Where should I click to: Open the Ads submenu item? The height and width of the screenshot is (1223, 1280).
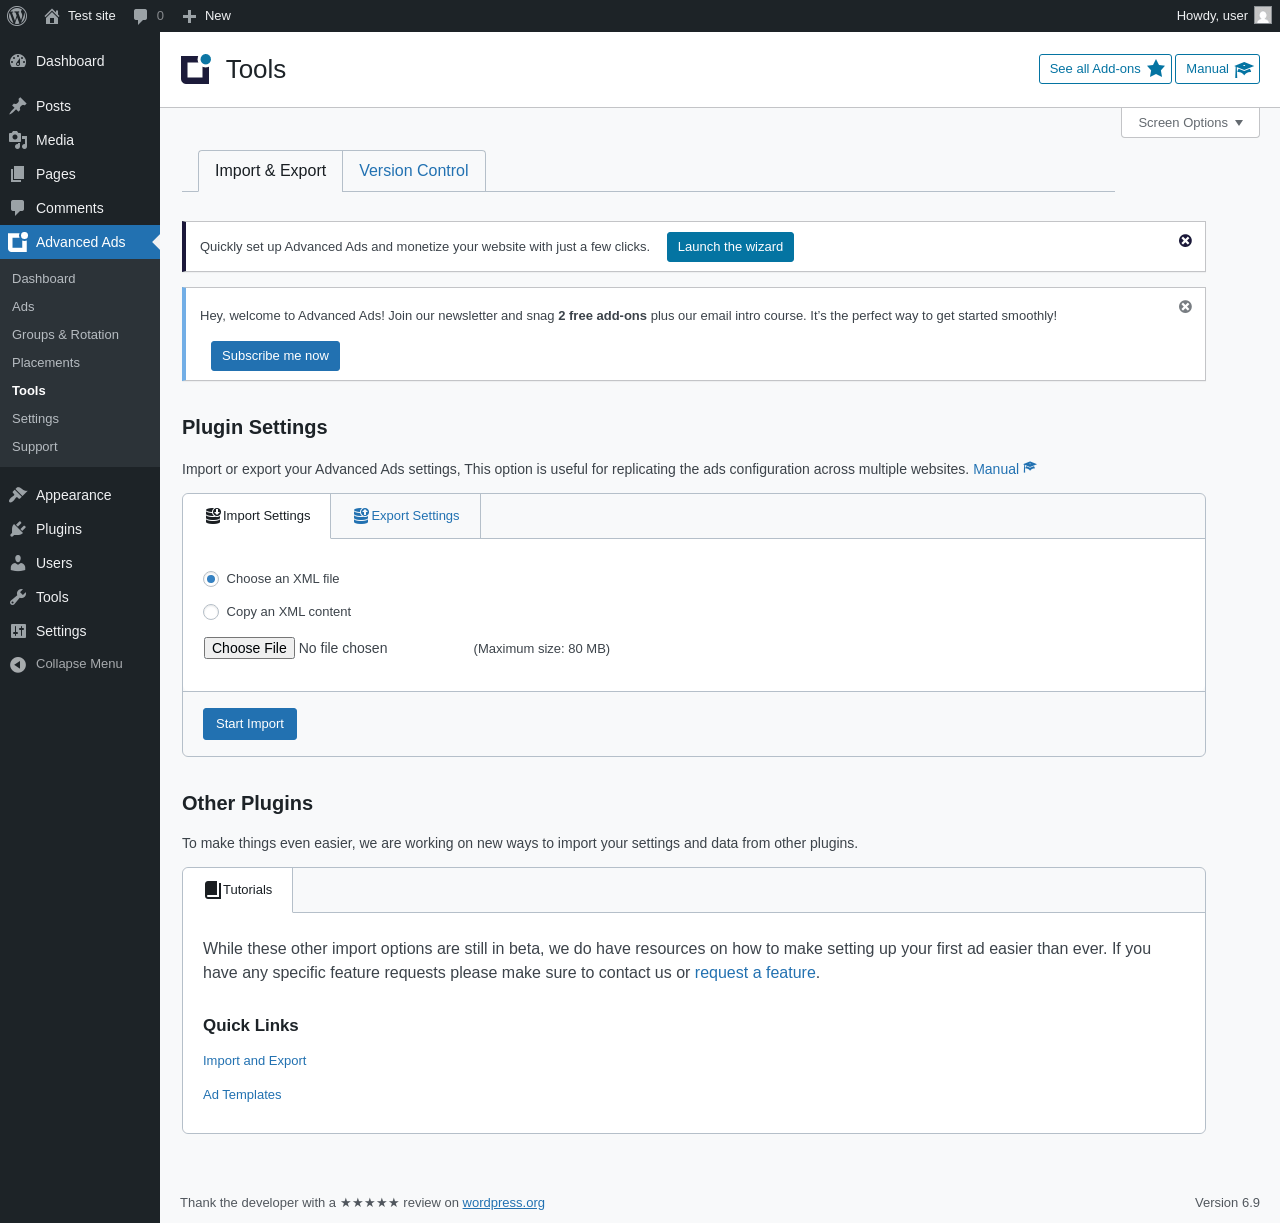click(23, 307)
